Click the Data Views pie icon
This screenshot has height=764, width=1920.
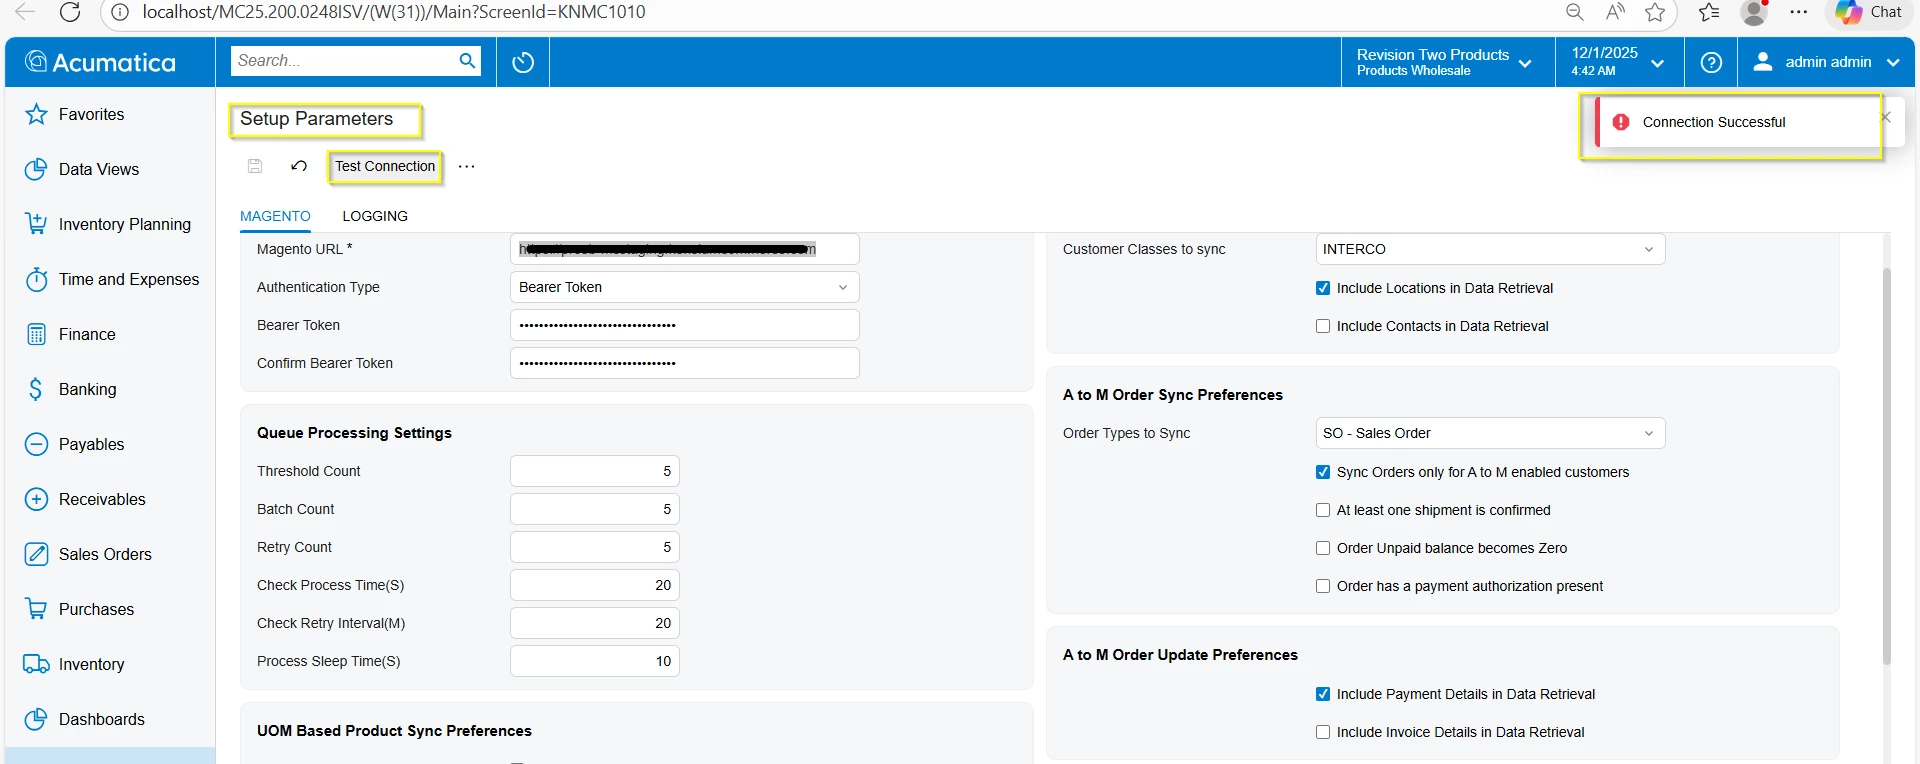(36, 169)
